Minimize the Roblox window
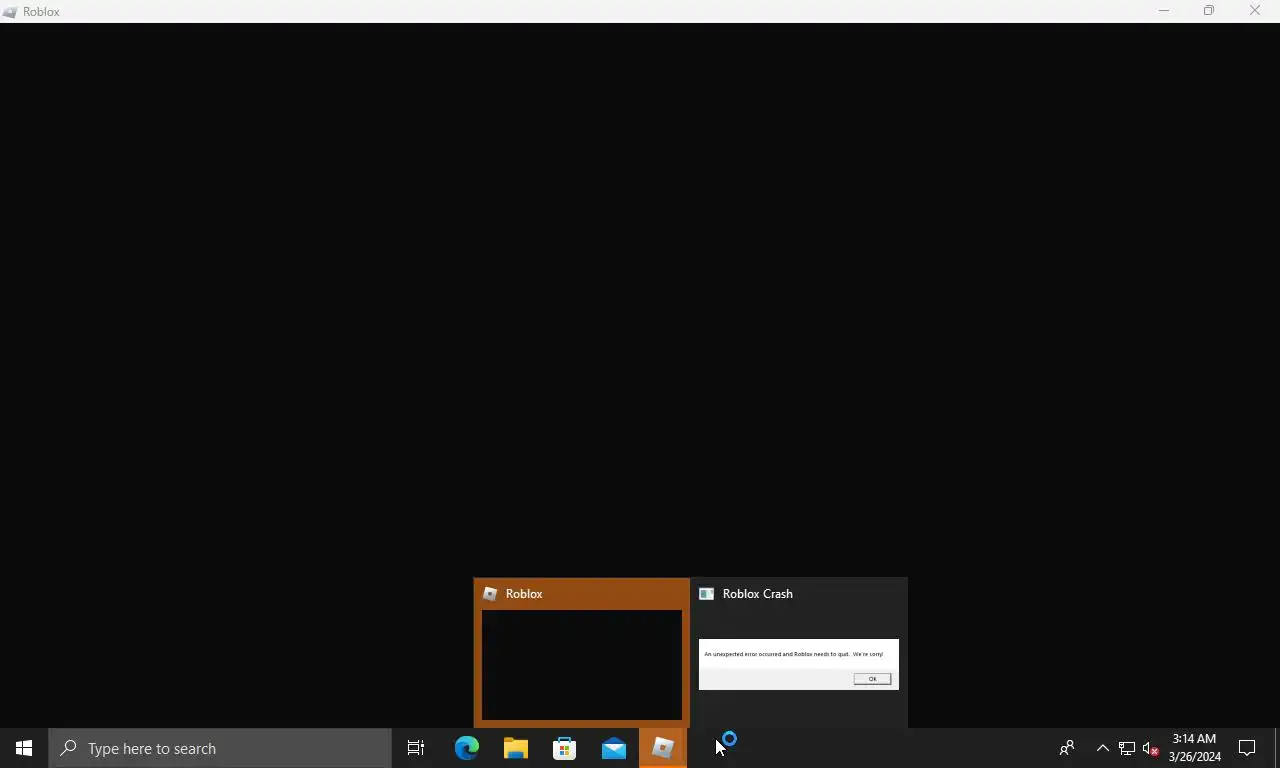Image resolution: width=1280 pixels, height=768 pixels. tap(1164, 11)
